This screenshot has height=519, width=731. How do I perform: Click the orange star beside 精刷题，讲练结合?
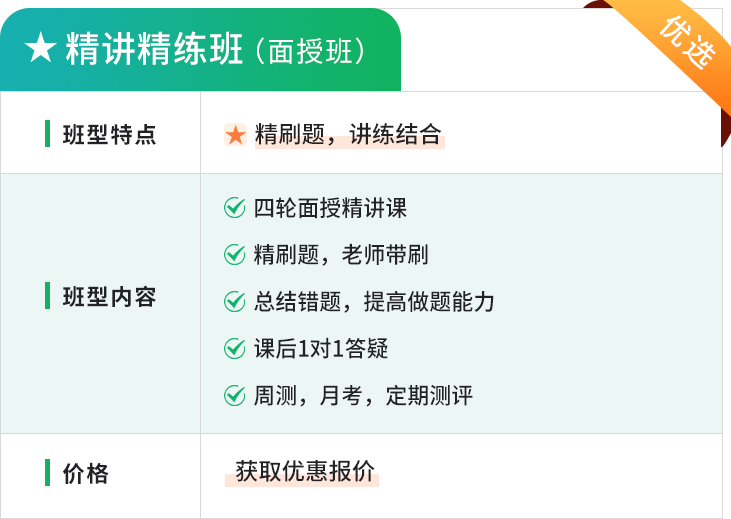coord(235,135)
